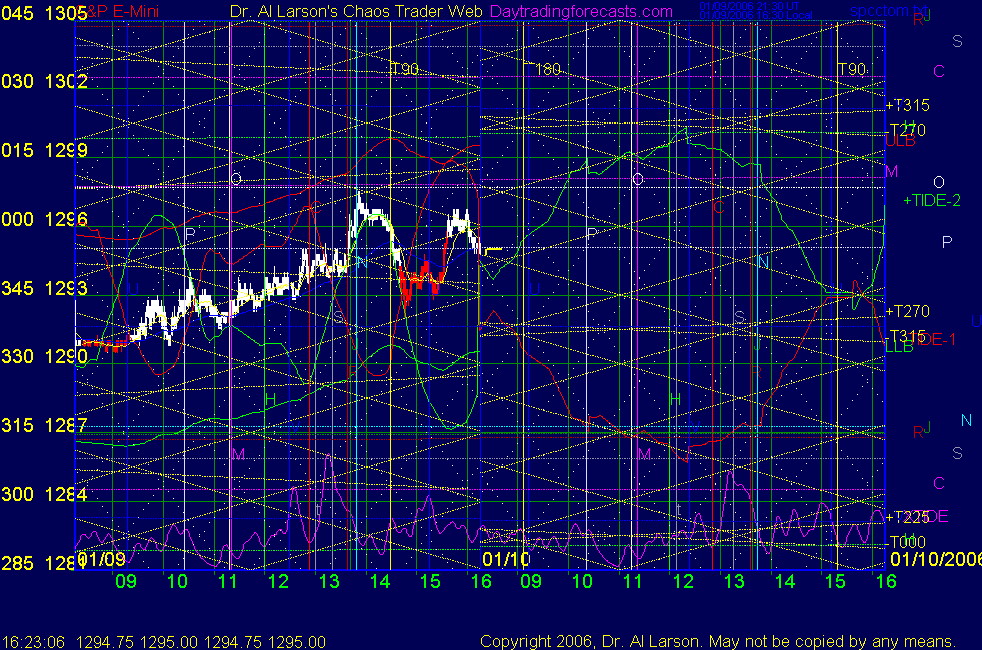
Task: Click the "Dr. Al Larson's Chaos Trader Web" title
Action: point(356,11)
